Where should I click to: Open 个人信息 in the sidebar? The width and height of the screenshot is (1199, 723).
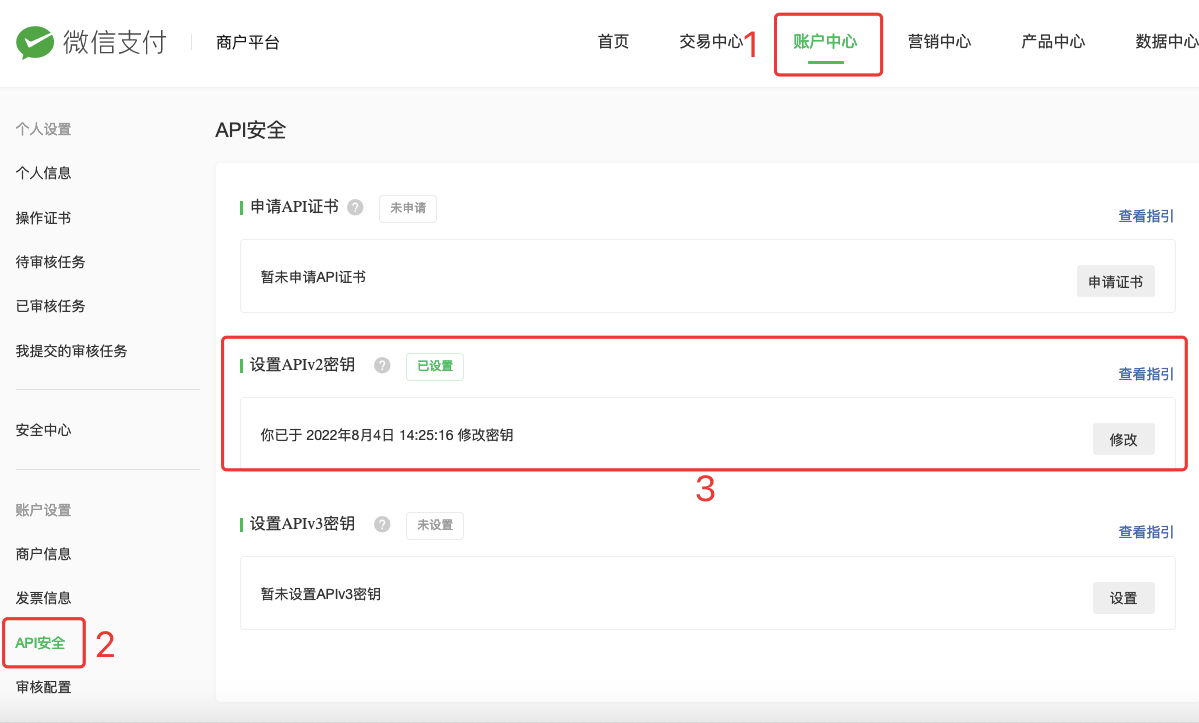point(44,173)
